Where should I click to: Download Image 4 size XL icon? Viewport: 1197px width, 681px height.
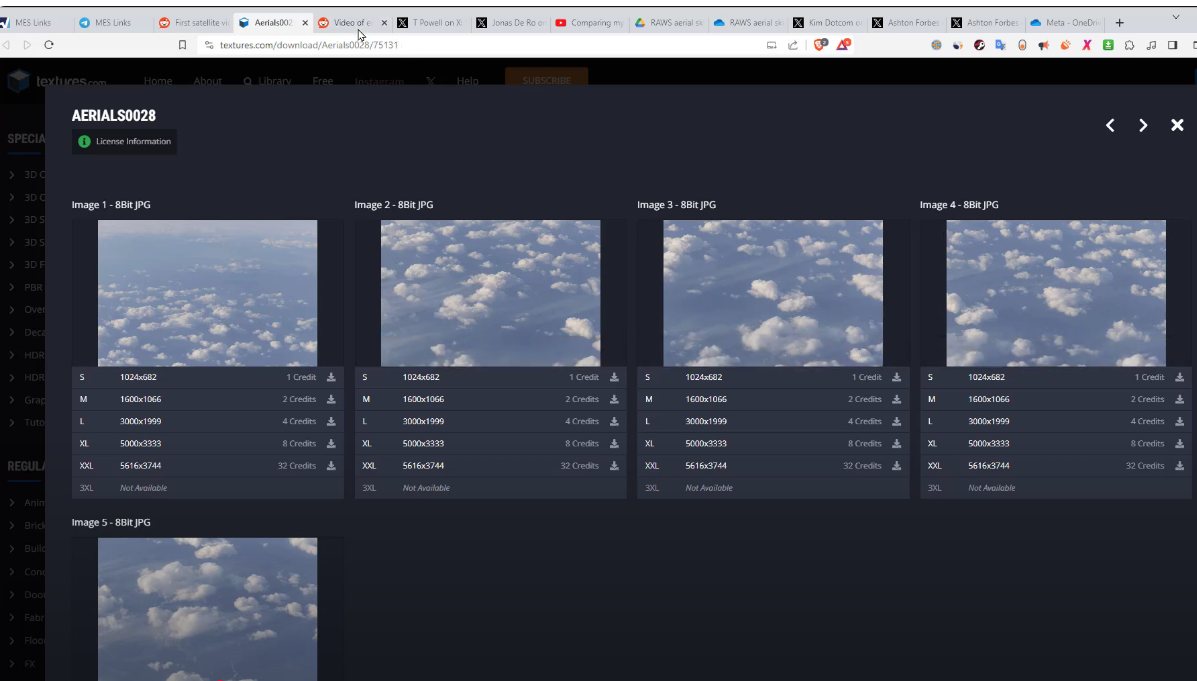(1179, 444)
